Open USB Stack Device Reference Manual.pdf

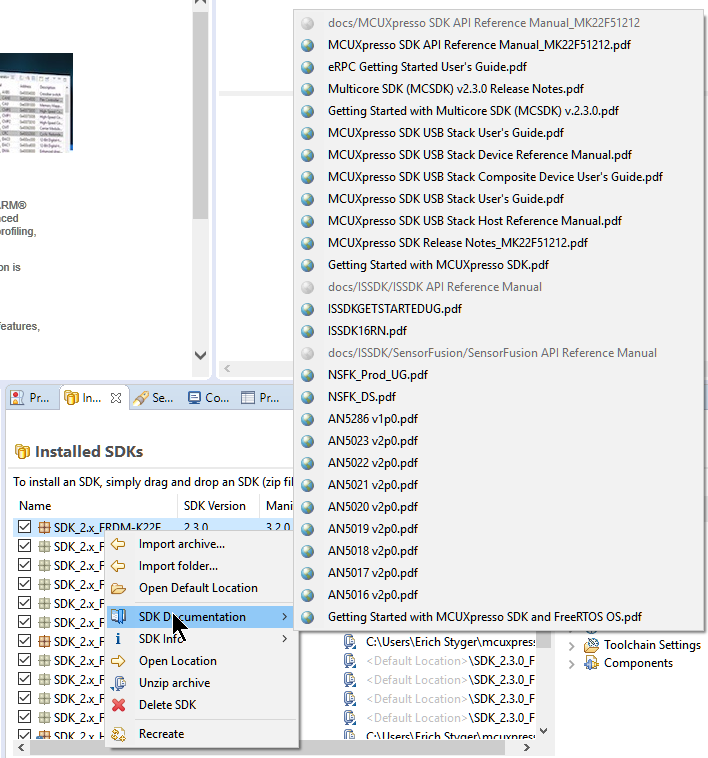[x=479, y=155]
